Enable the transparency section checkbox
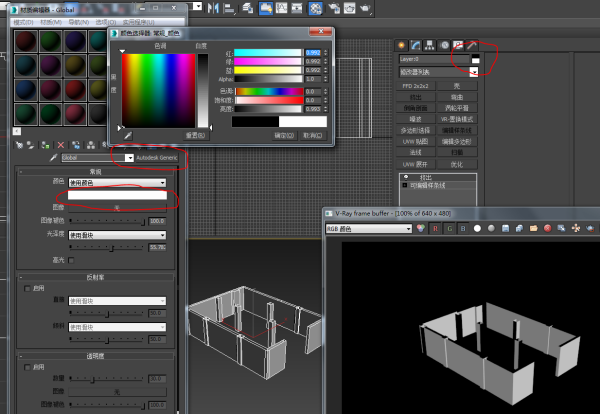 [x=25, y=367]
